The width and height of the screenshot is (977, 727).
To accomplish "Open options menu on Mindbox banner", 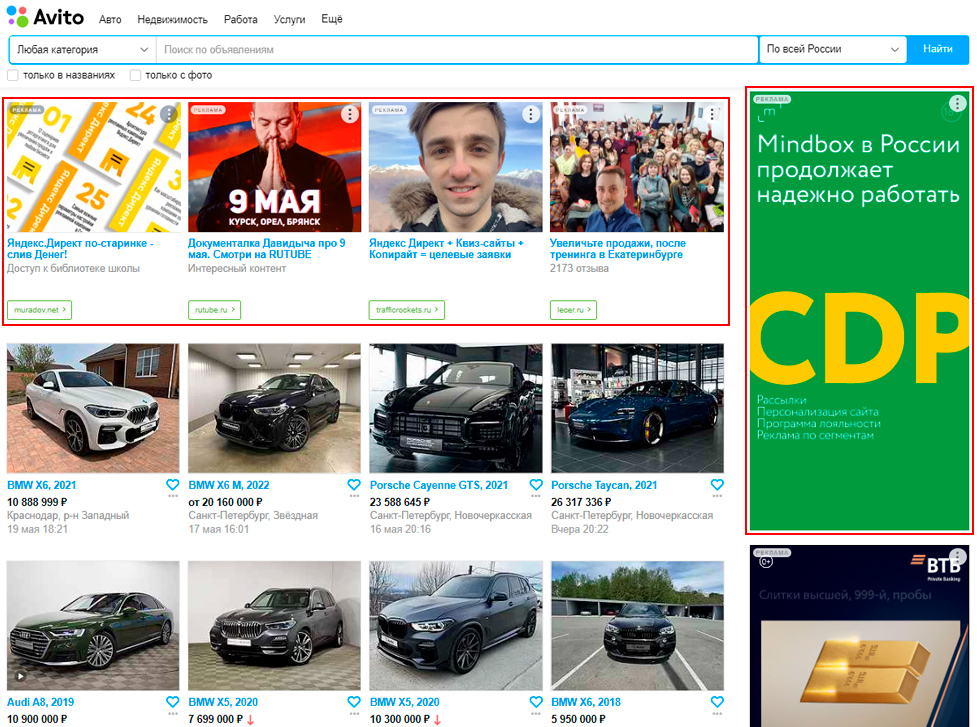I will pos(958,103).
